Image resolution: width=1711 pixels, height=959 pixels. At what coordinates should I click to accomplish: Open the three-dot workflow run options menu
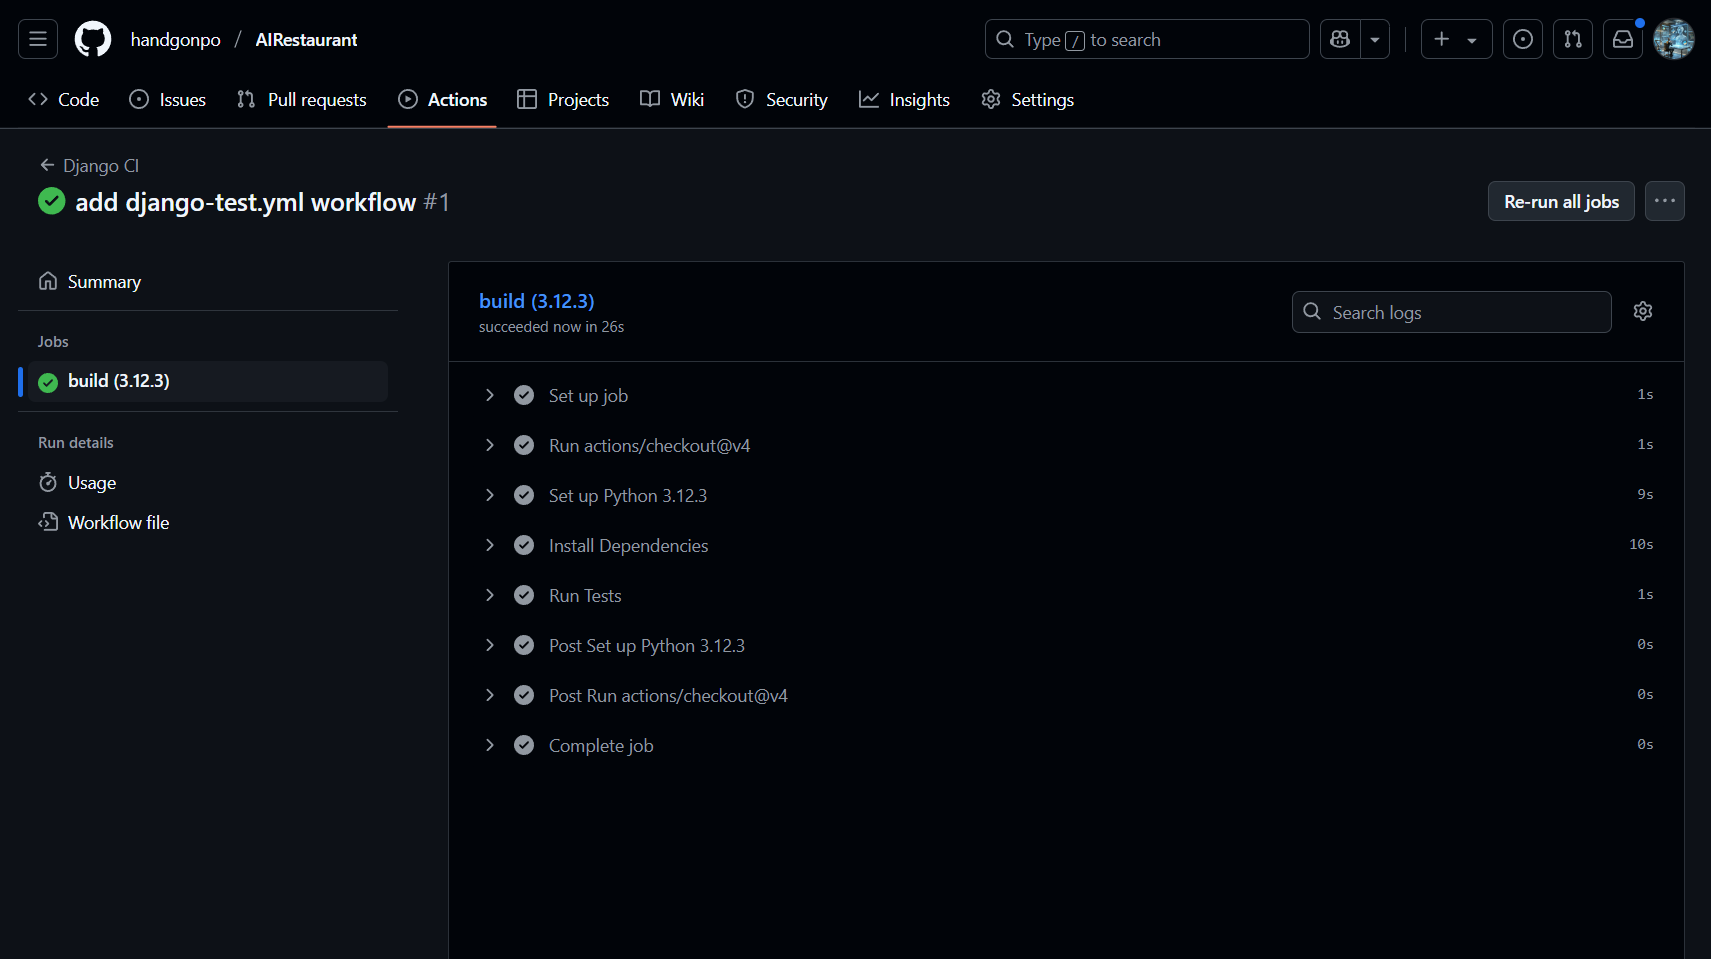pyautogui.click(x=1665, y=201)
